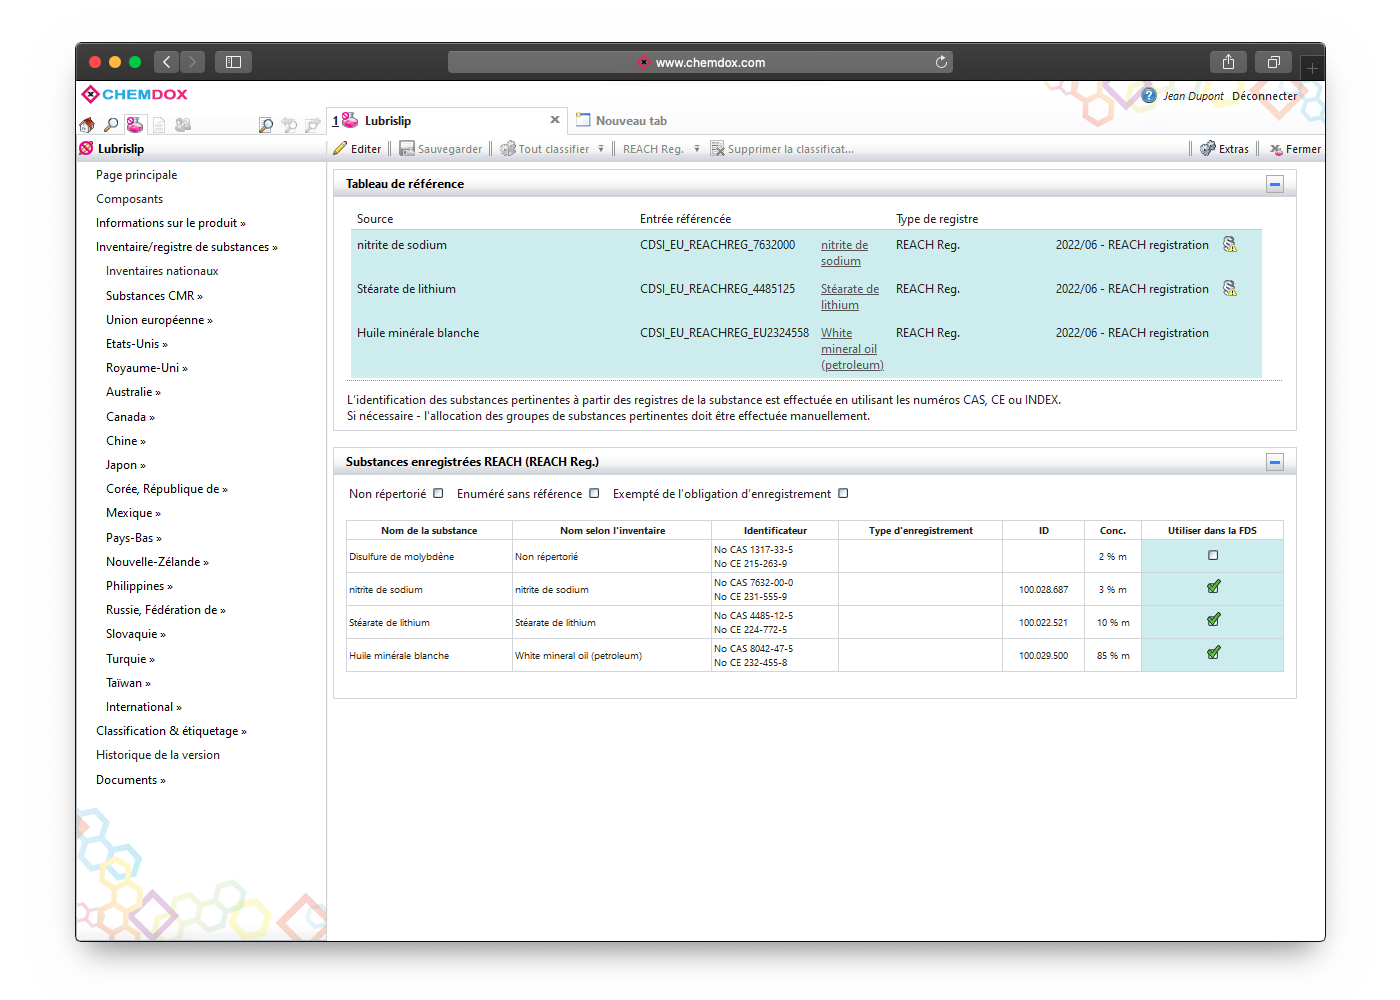This screenshot has width=1400, height=1000.
Task: Toggle the browser sidebar button
Action: 233,62
